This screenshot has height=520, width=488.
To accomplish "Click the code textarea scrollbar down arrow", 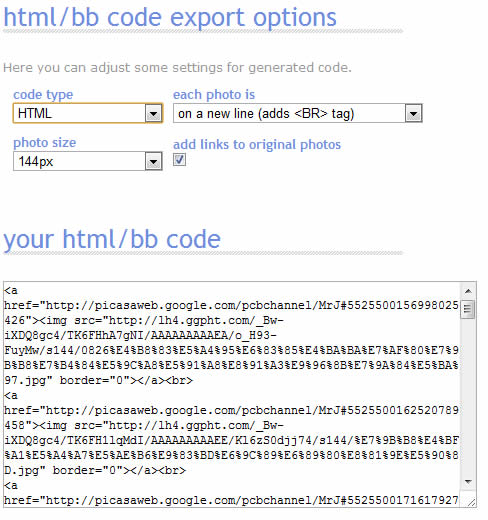I will pos(468,481).
